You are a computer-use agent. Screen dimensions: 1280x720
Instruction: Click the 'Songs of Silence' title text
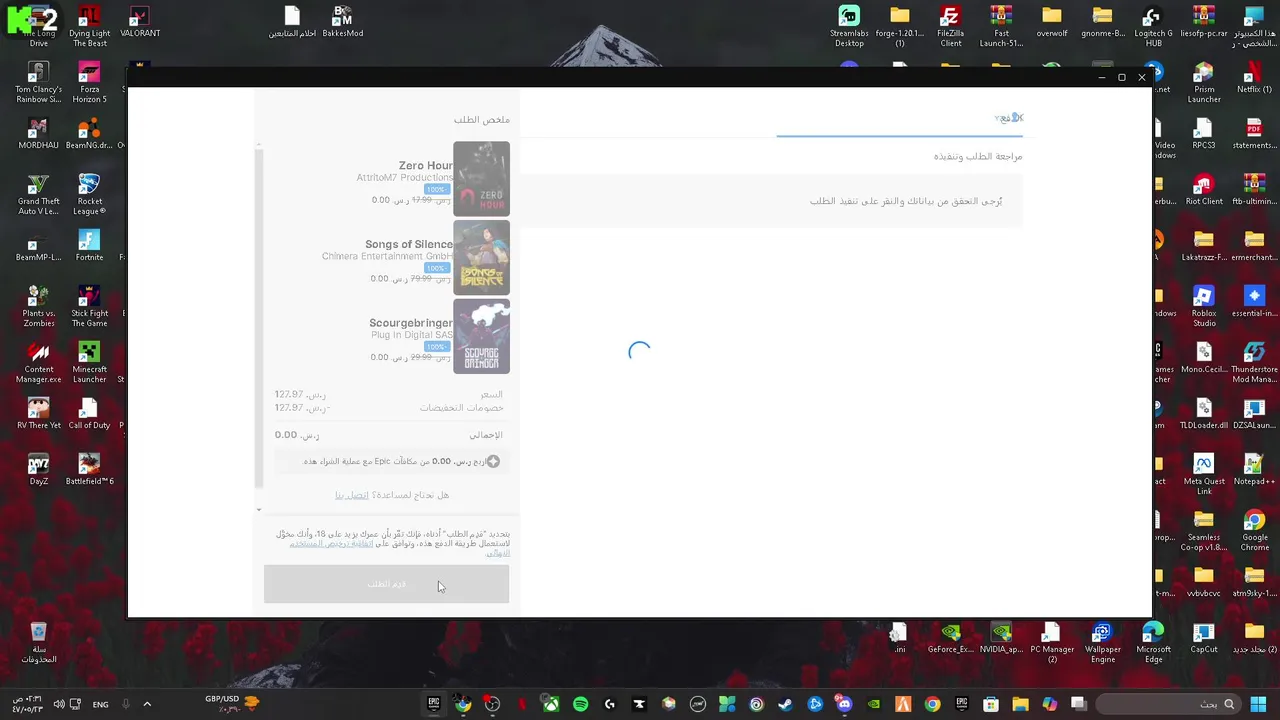coord(409,244)
